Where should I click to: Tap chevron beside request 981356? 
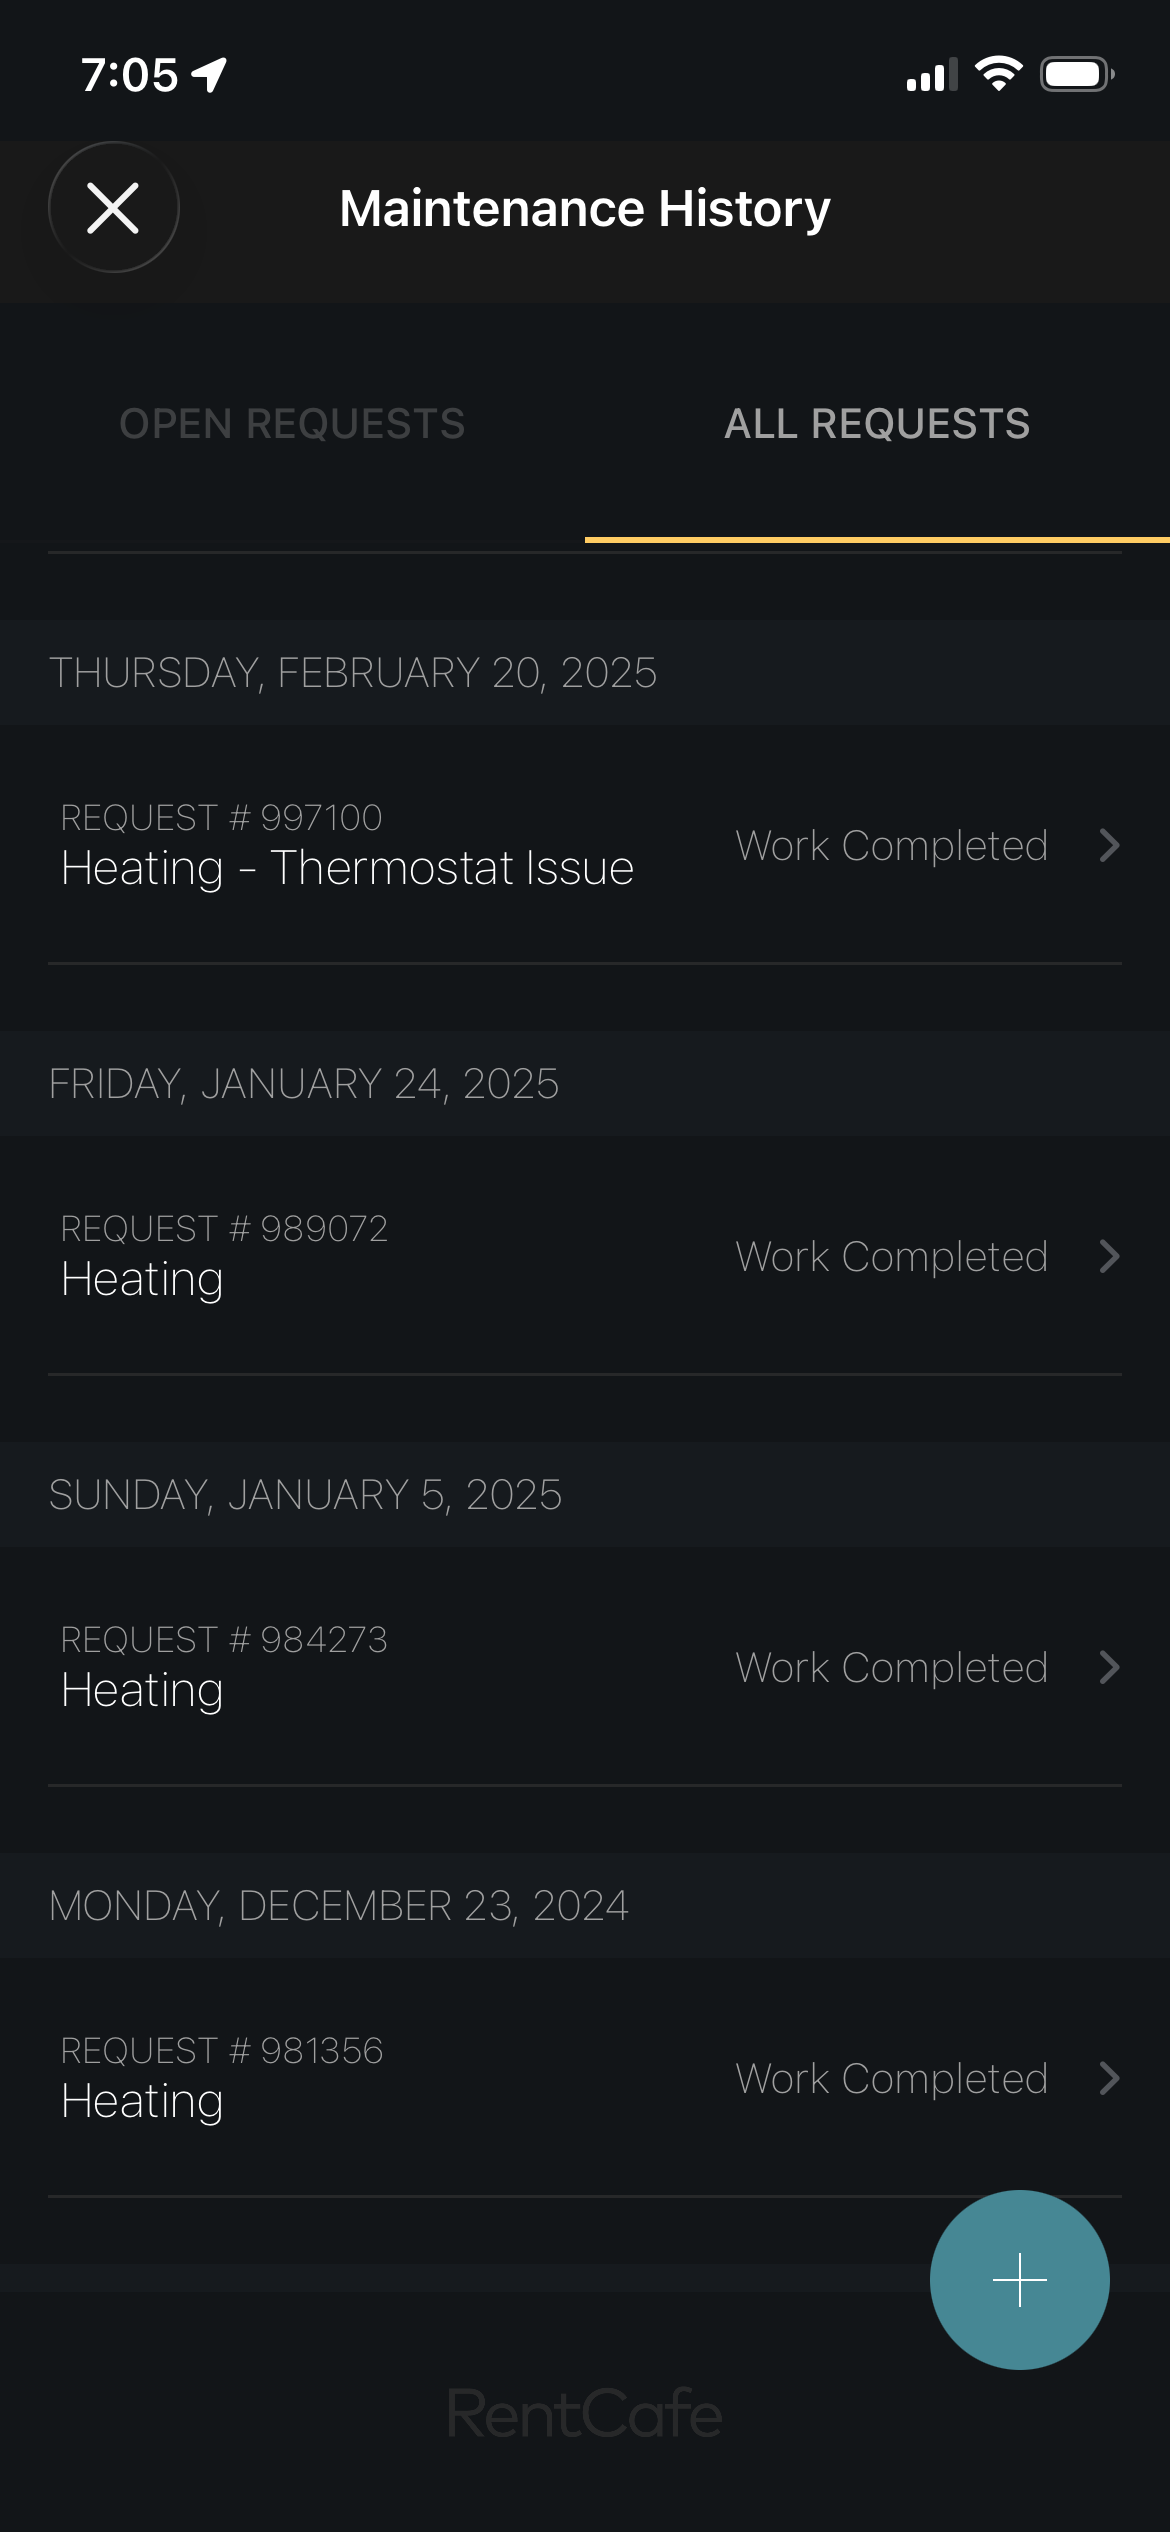click(x=1109, y=2079)
